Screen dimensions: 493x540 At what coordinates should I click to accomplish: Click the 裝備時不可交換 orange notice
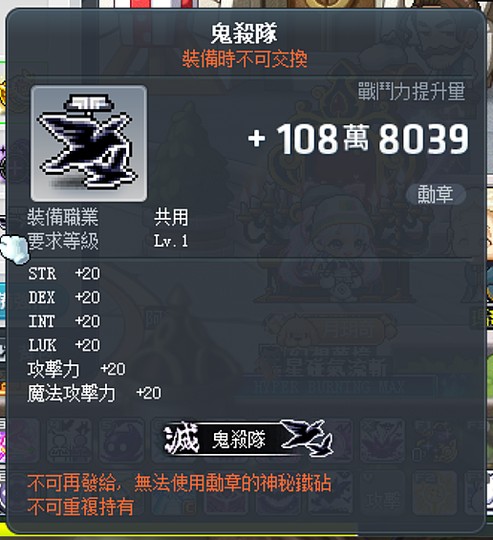(244, 59)
